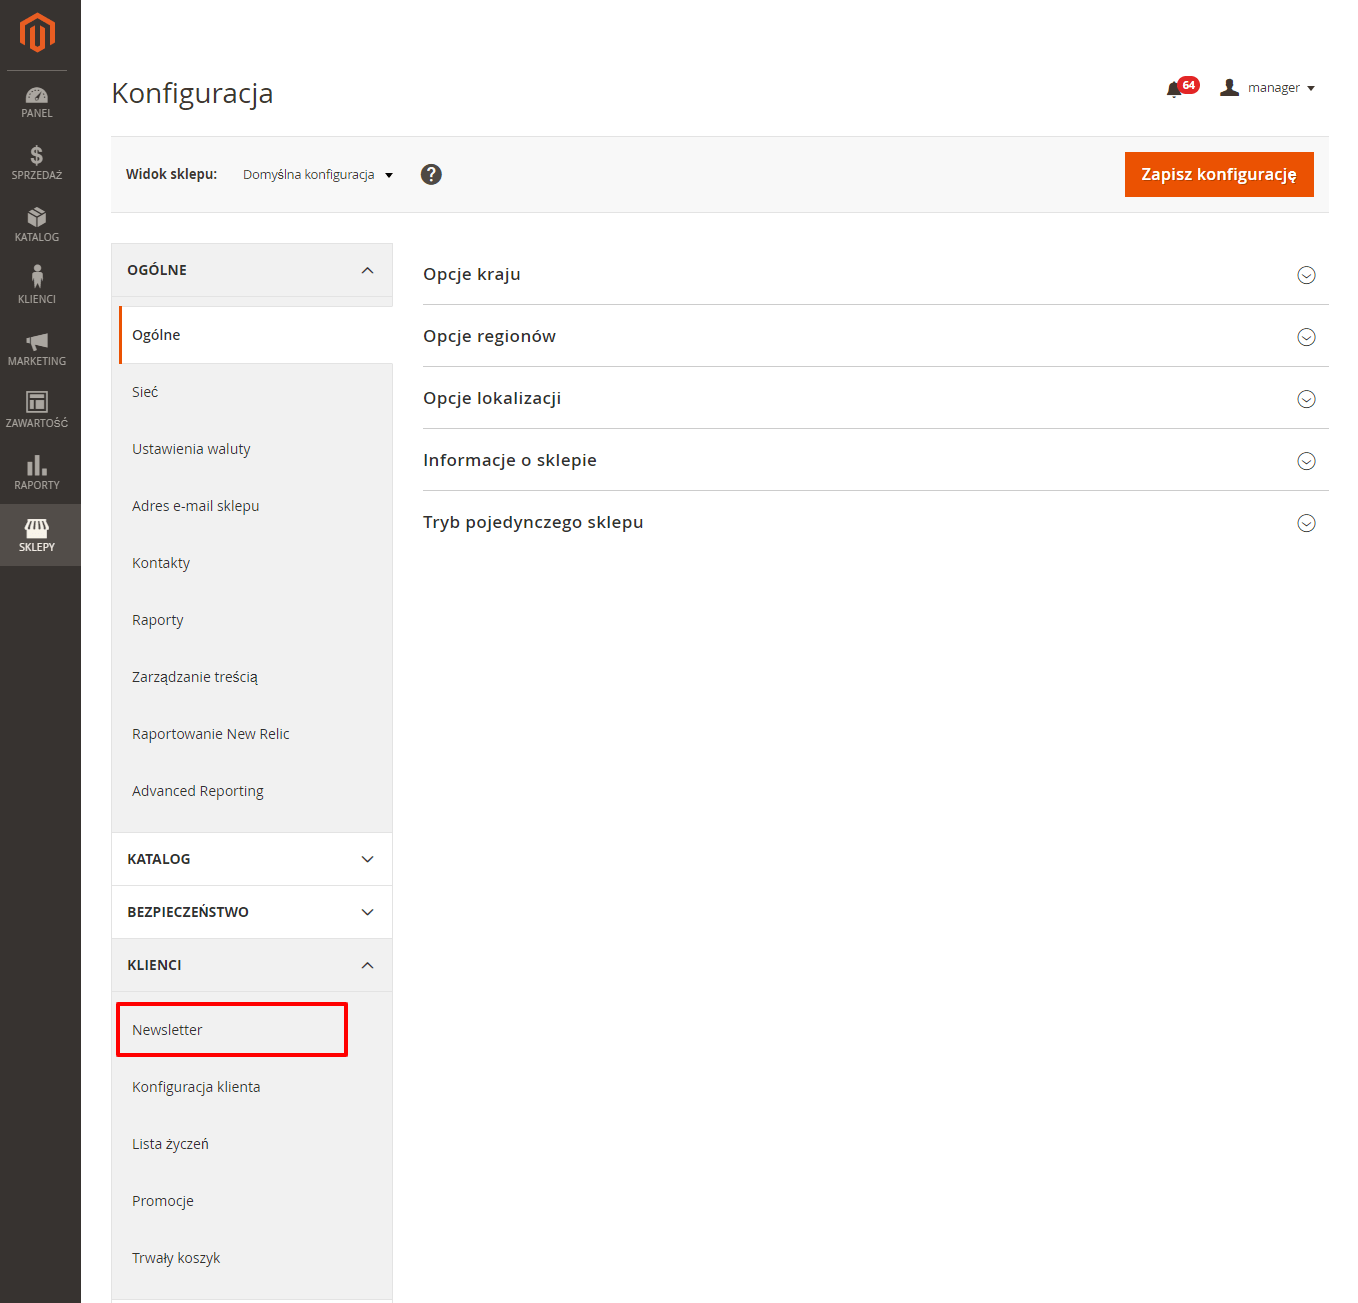Image resolution: width=1358 pixels, height=1303 pixels.
Task: Open the Raporty bar chart icon
Action: [x=37, y=473]
